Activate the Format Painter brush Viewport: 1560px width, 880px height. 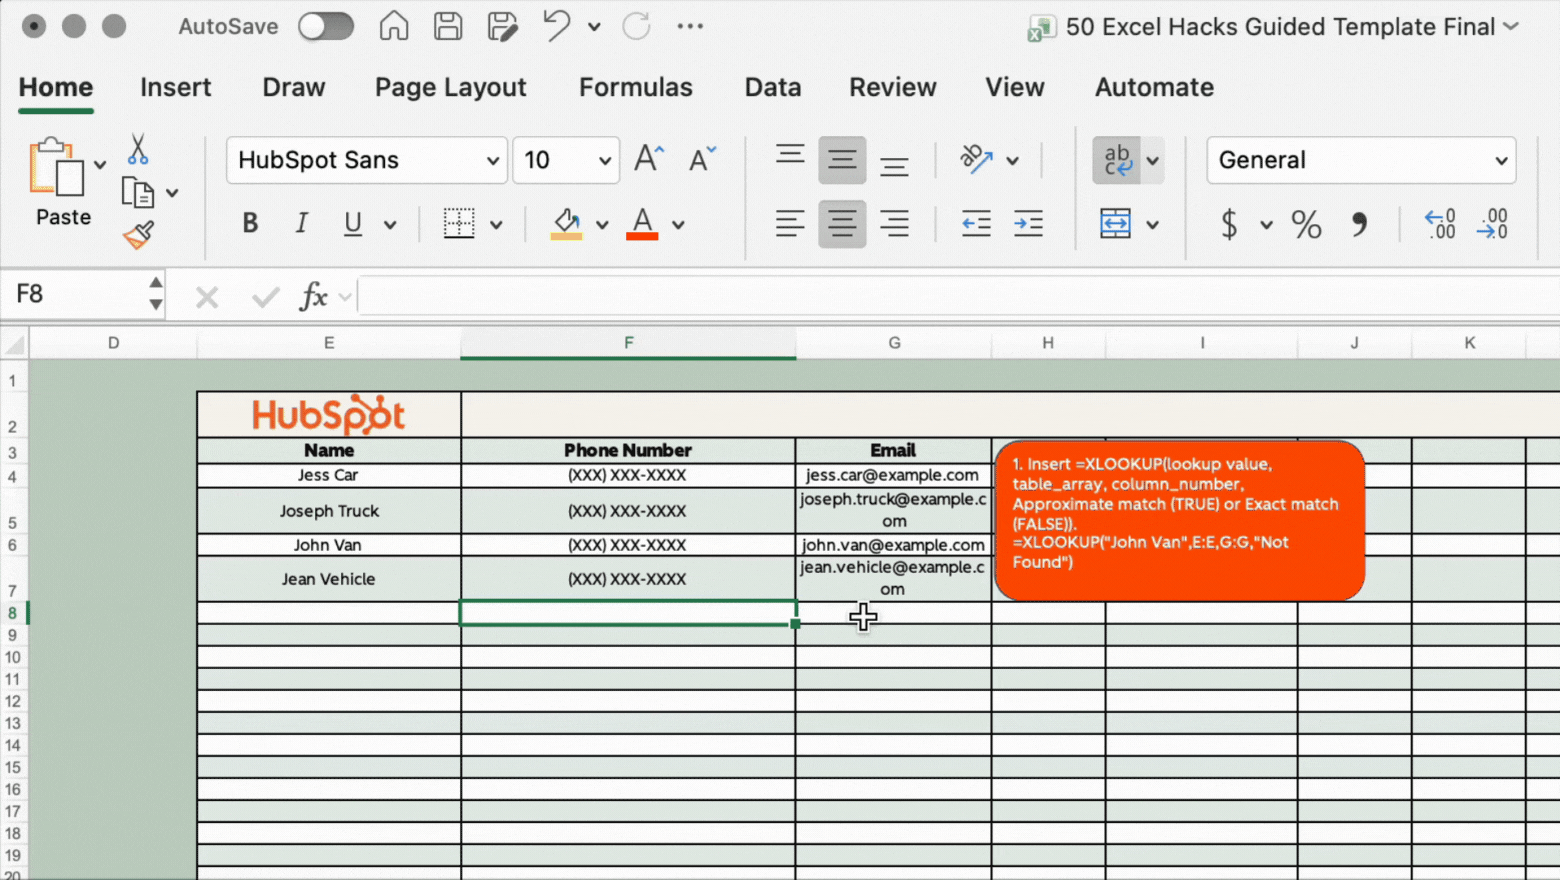137,234
